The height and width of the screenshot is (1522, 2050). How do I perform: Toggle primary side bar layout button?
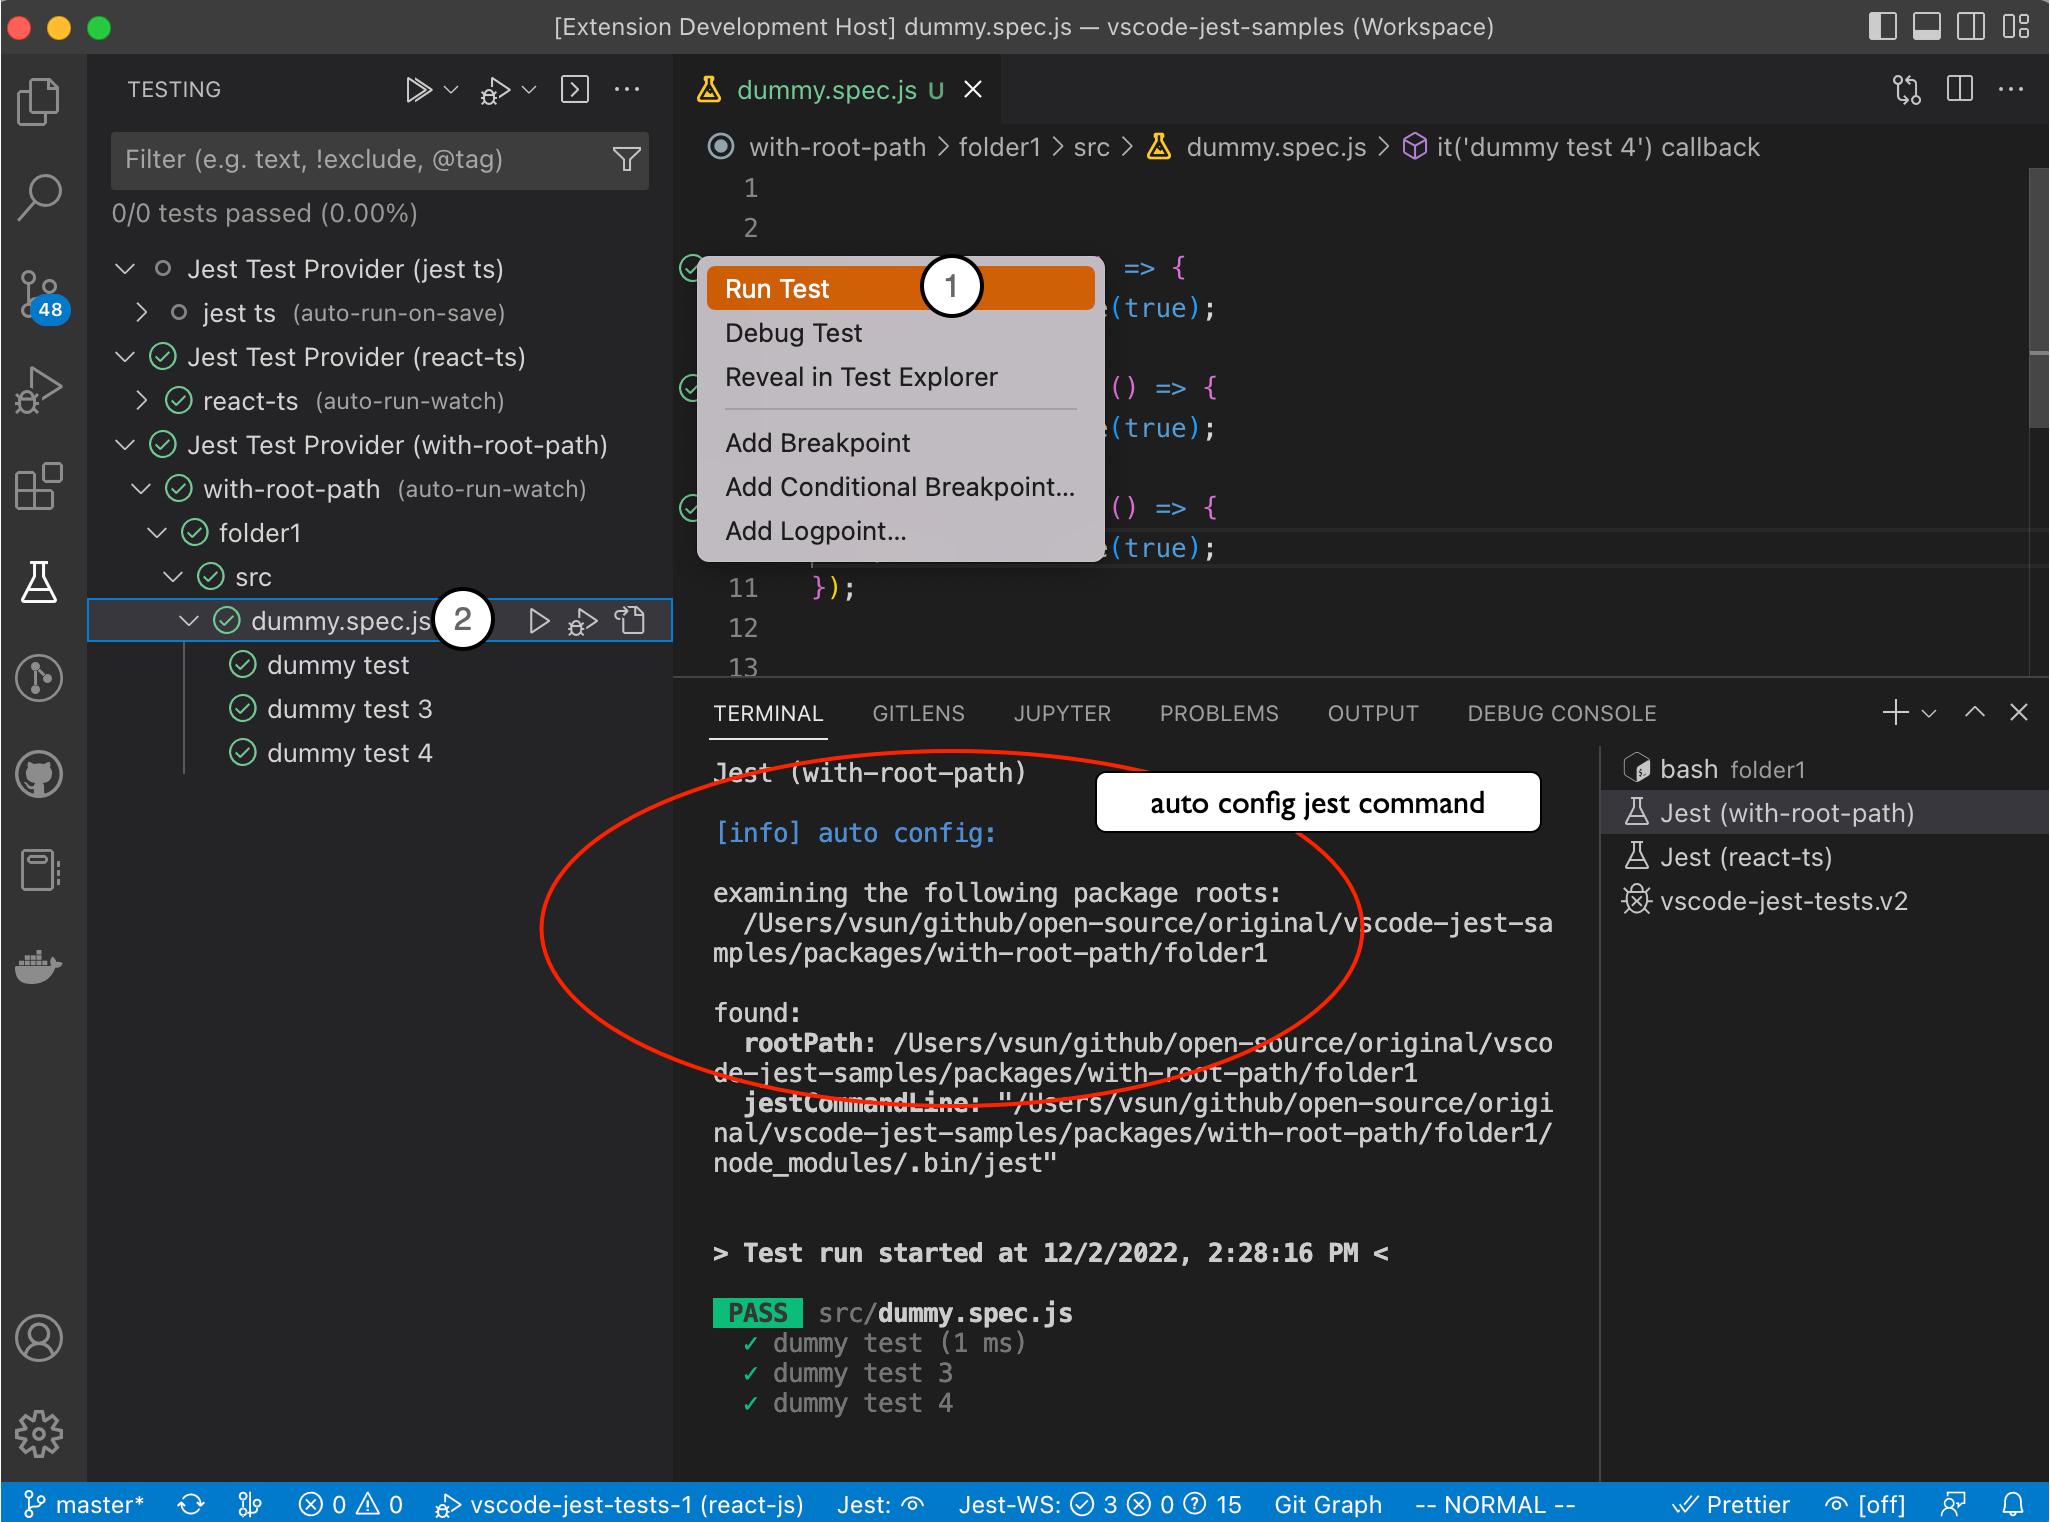pyautogui.click(x=1882, y=27)
